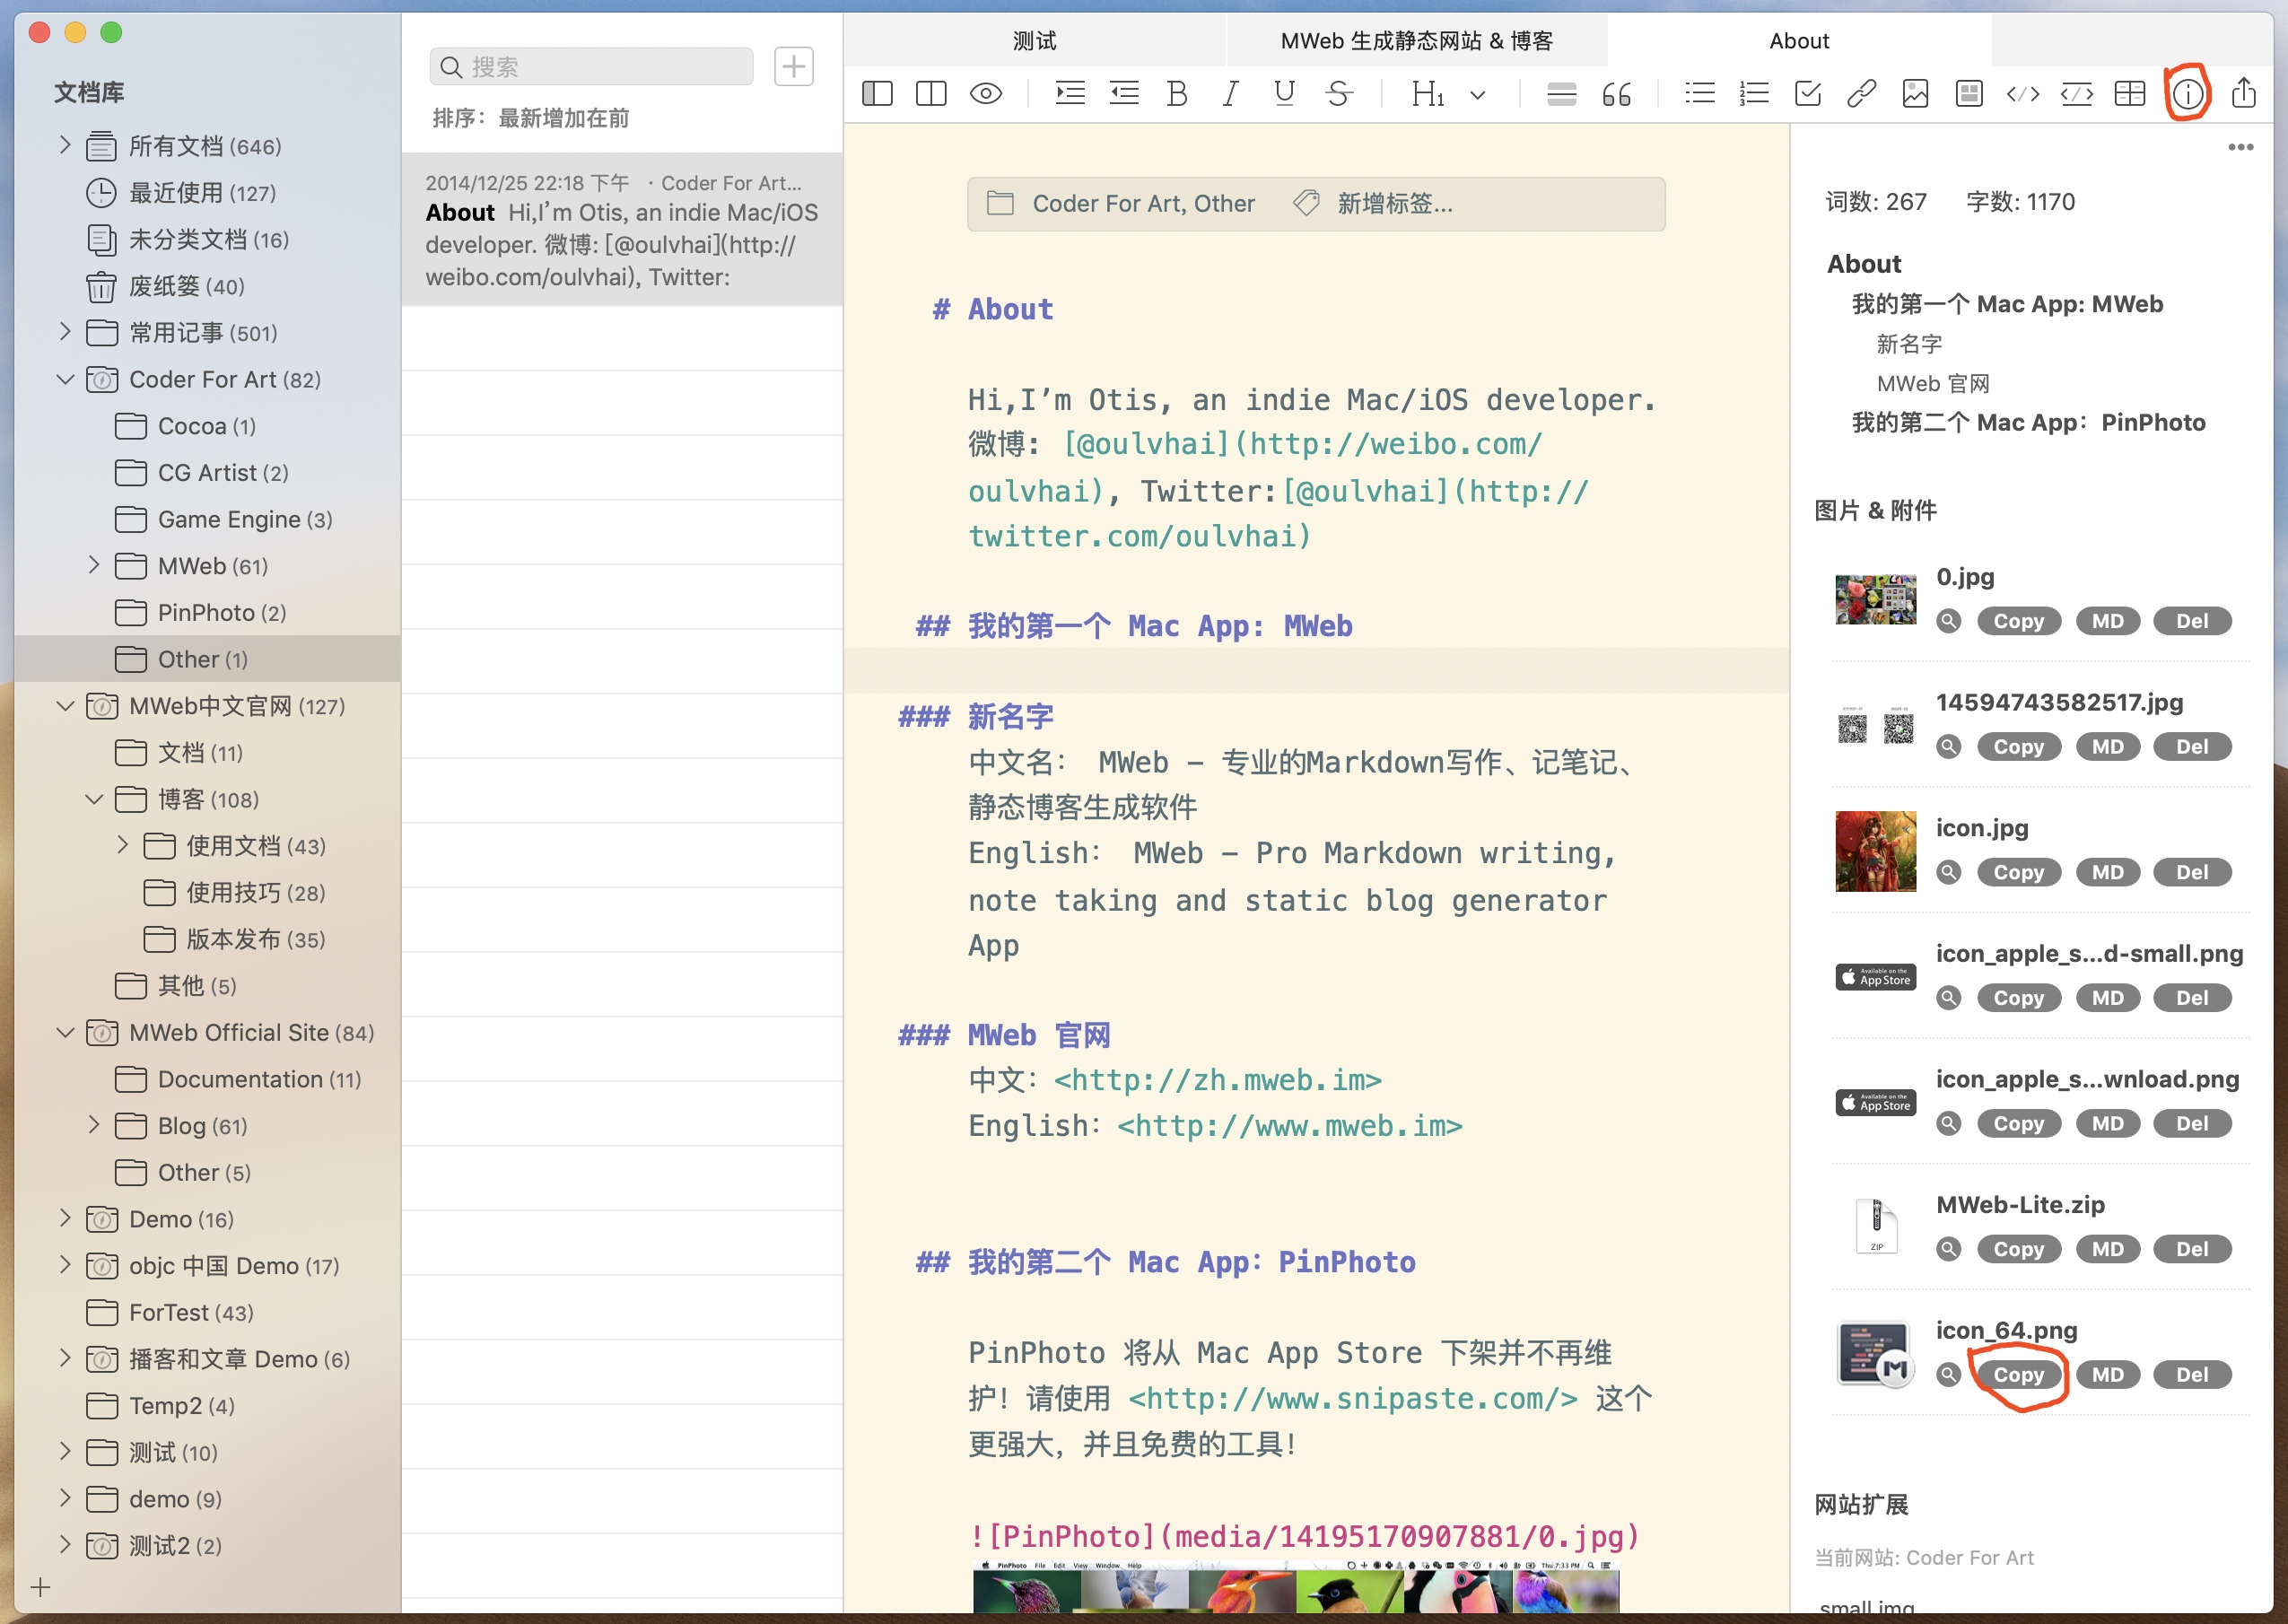Viewport: 2288px width, 1624px height.
Task: Toggle the preview eye icon
Action: tap(985, 94)
